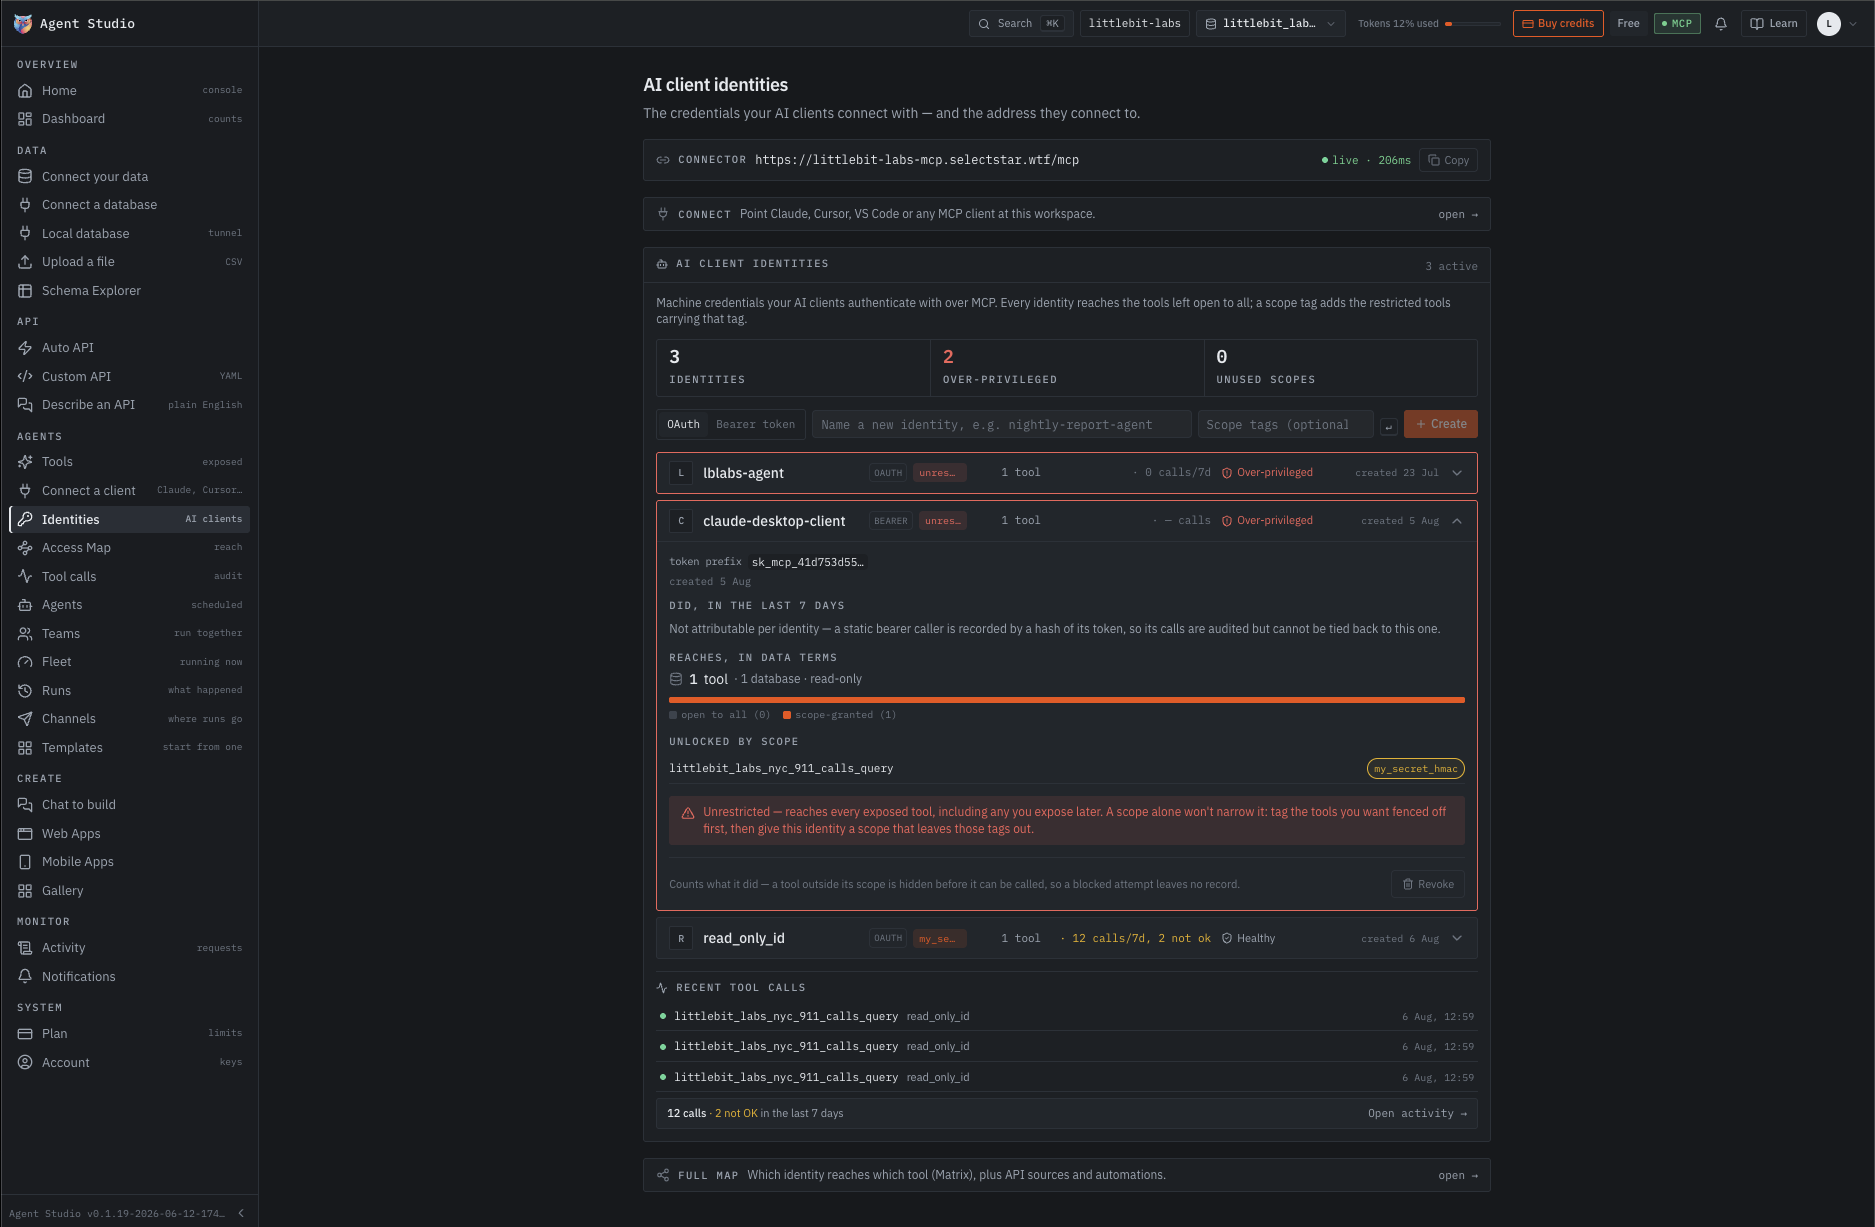The image size is (1875, 1227).
Task: Revoke the claude-desktop-client identity
Action: click(x=1428, y=884)
